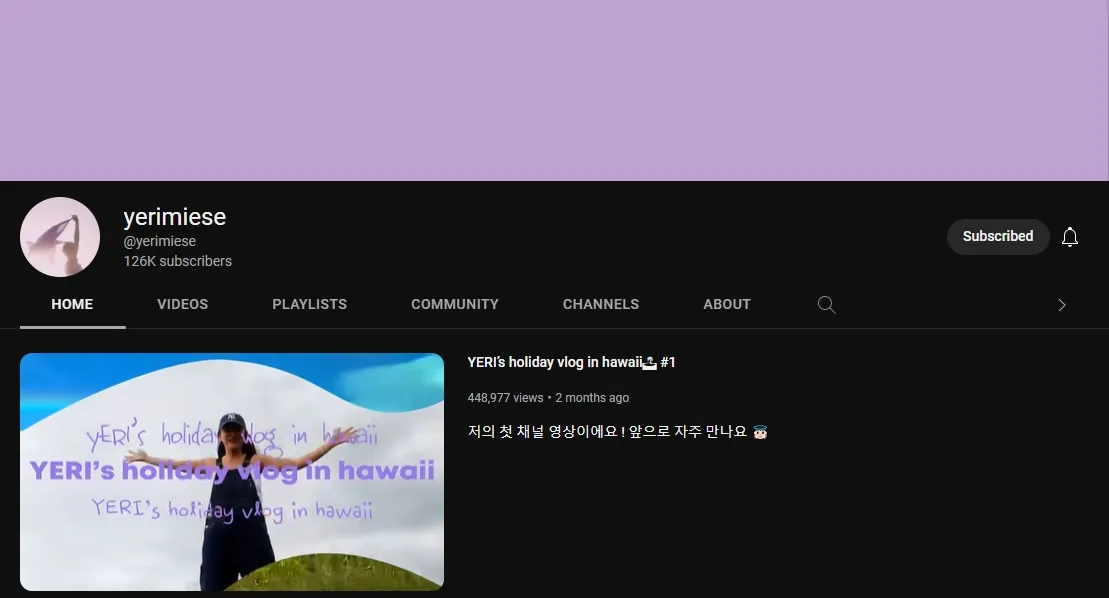Open the "YERI's holiday vlog in hawaii #1" title
This screenshot has height=598, width=1109.
[x=571, y=363]
